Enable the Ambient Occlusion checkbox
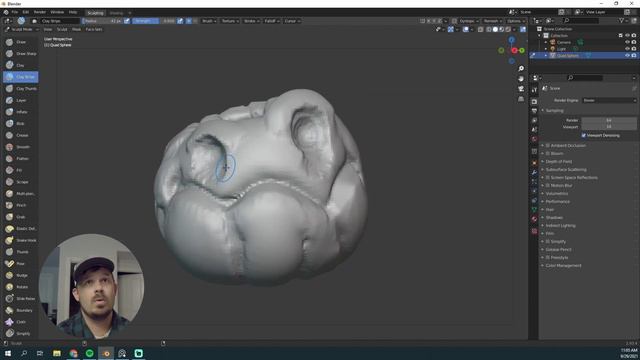 tap(548, 146)
